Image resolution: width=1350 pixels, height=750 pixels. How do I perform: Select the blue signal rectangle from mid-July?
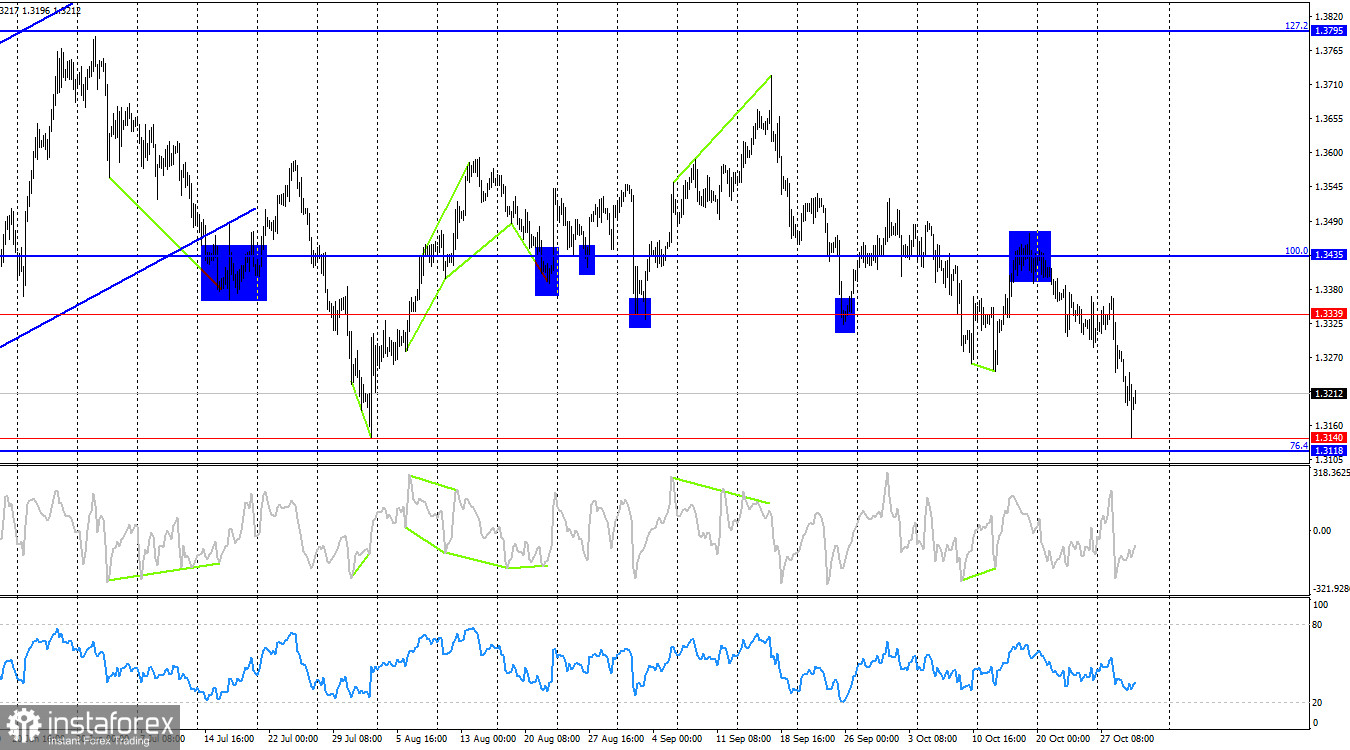[233, 272]
